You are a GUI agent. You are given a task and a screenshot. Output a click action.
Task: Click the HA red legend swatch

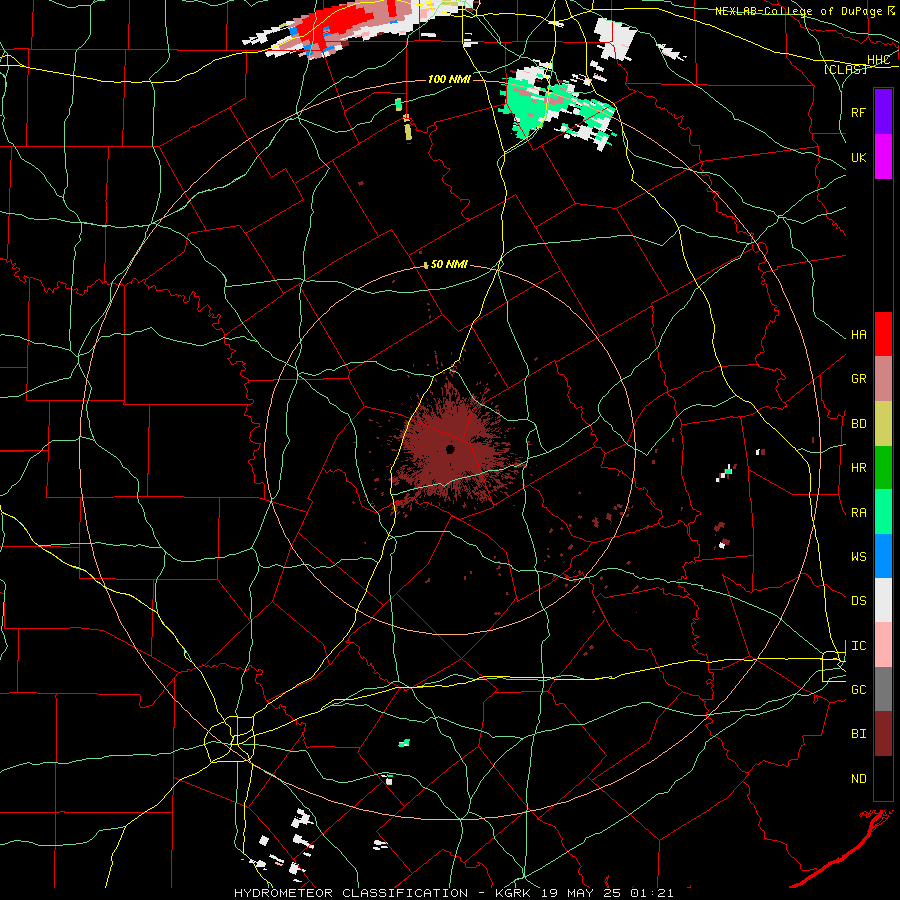click(x=883, y=334)
